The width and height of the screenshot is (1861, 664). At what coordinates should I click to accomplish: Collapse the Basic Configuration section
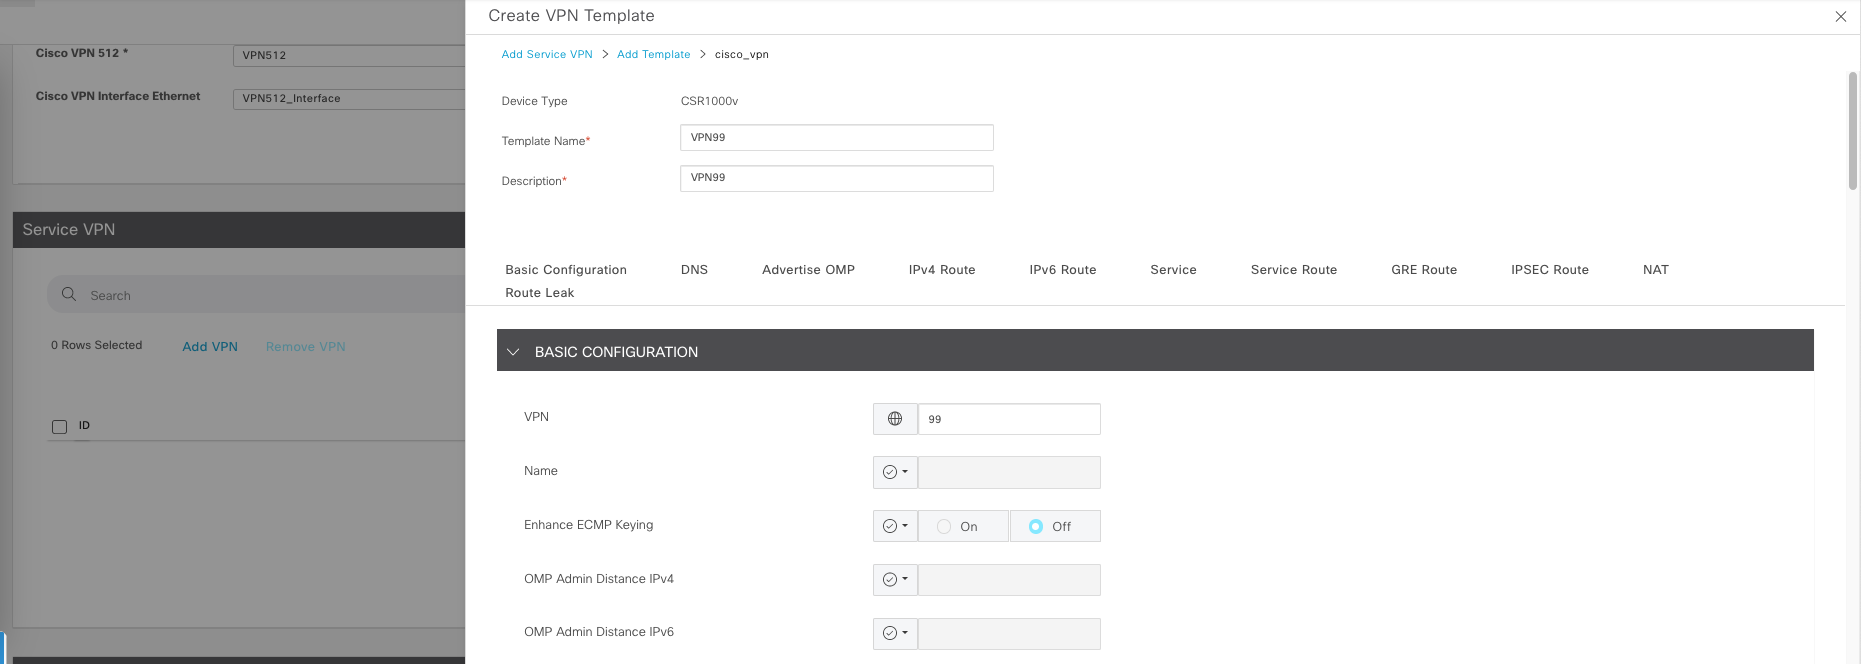coord(513,352)
